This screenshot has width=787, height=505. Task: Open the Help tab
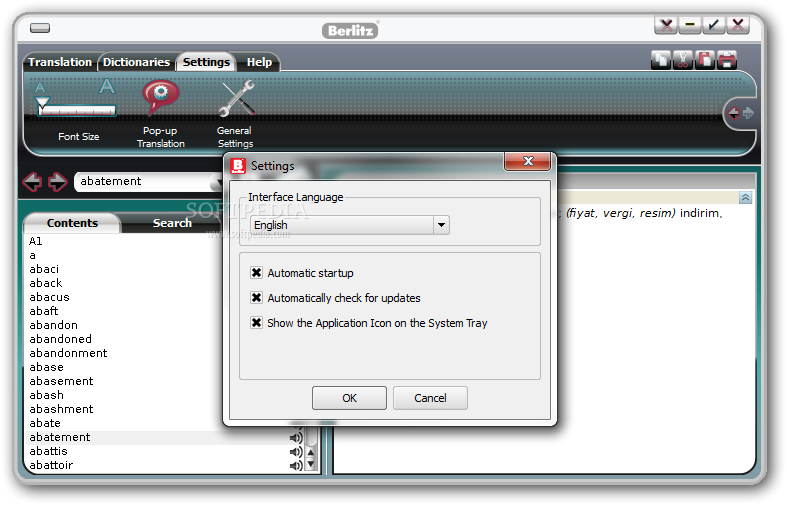(259, 62)
